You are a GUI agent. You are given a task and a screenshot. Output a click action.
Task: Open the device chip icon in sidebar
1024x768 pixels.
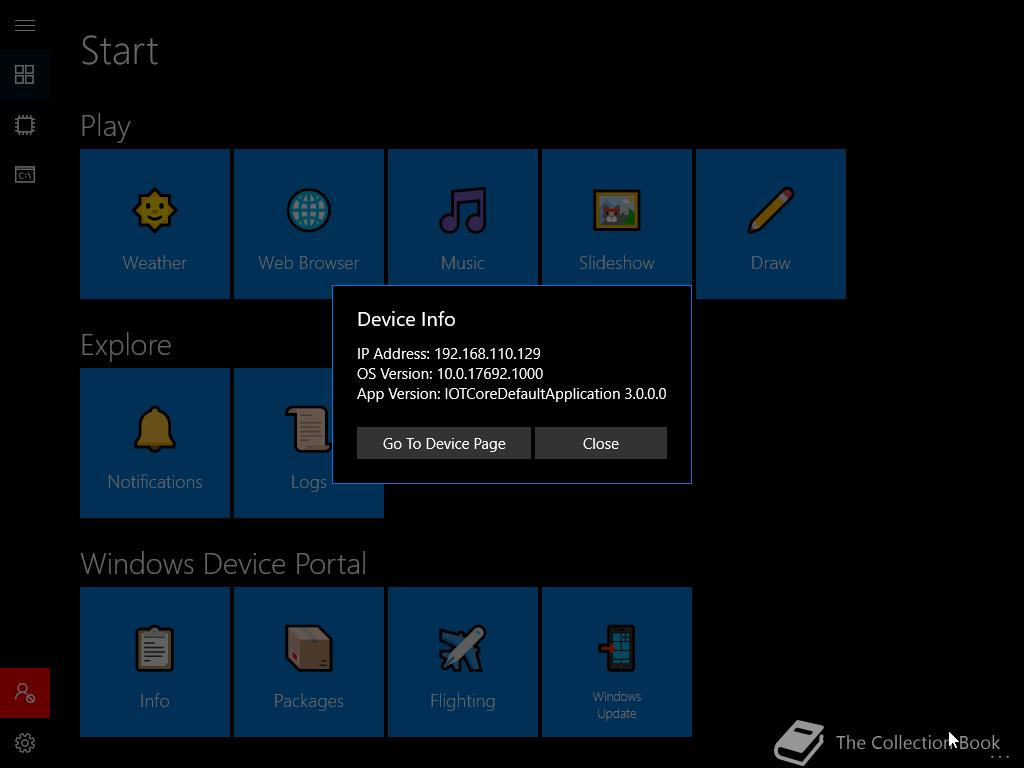25,124
